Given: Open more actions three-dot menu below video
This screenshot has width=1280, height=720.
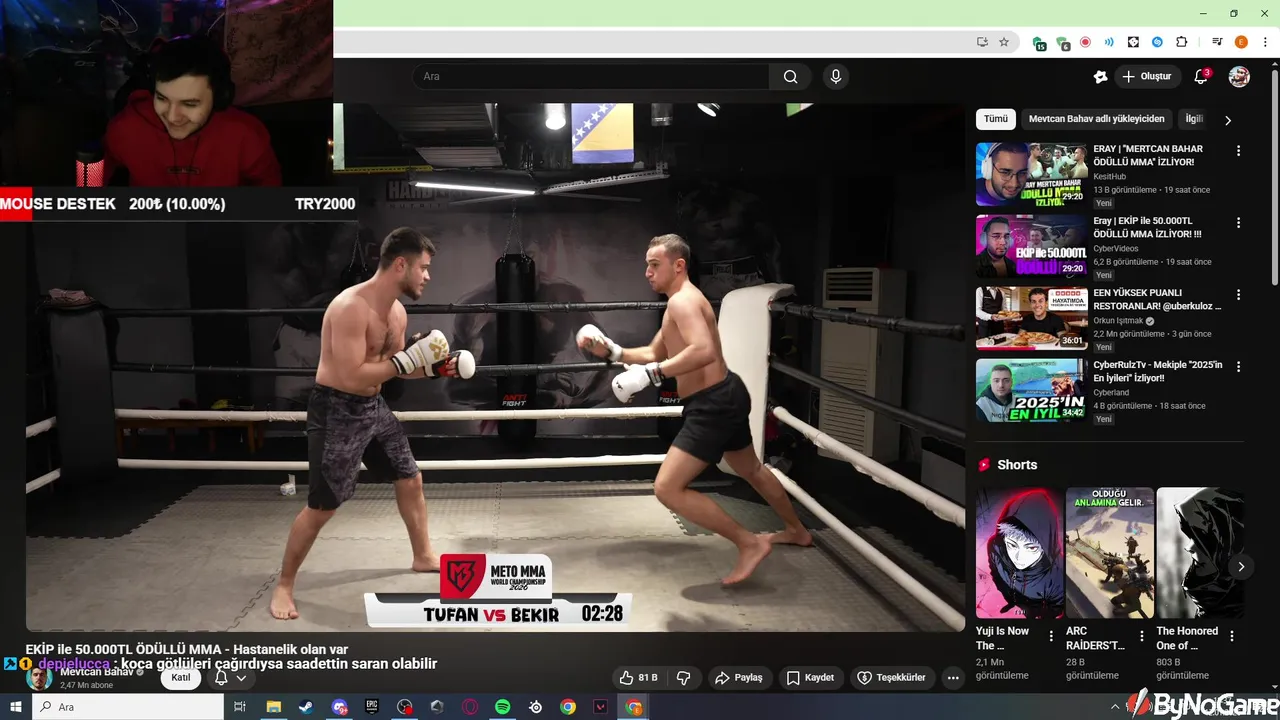Looking at the screenshot, I should [953, 678].
